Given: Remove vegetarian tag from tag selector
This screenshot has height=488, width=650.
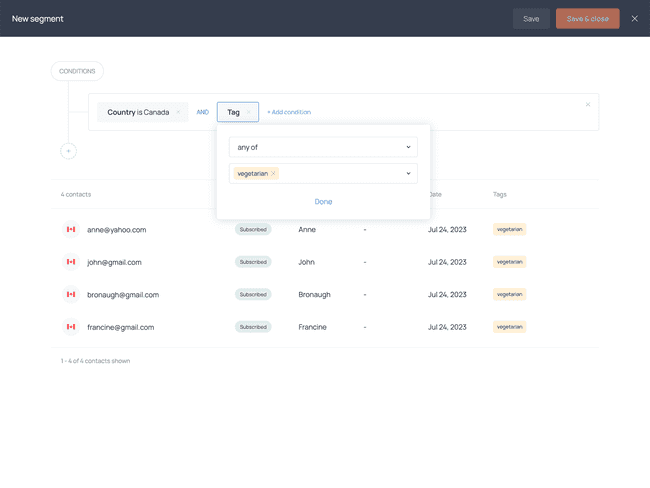Looking at the screenshot, I should [x=273, y=173].
